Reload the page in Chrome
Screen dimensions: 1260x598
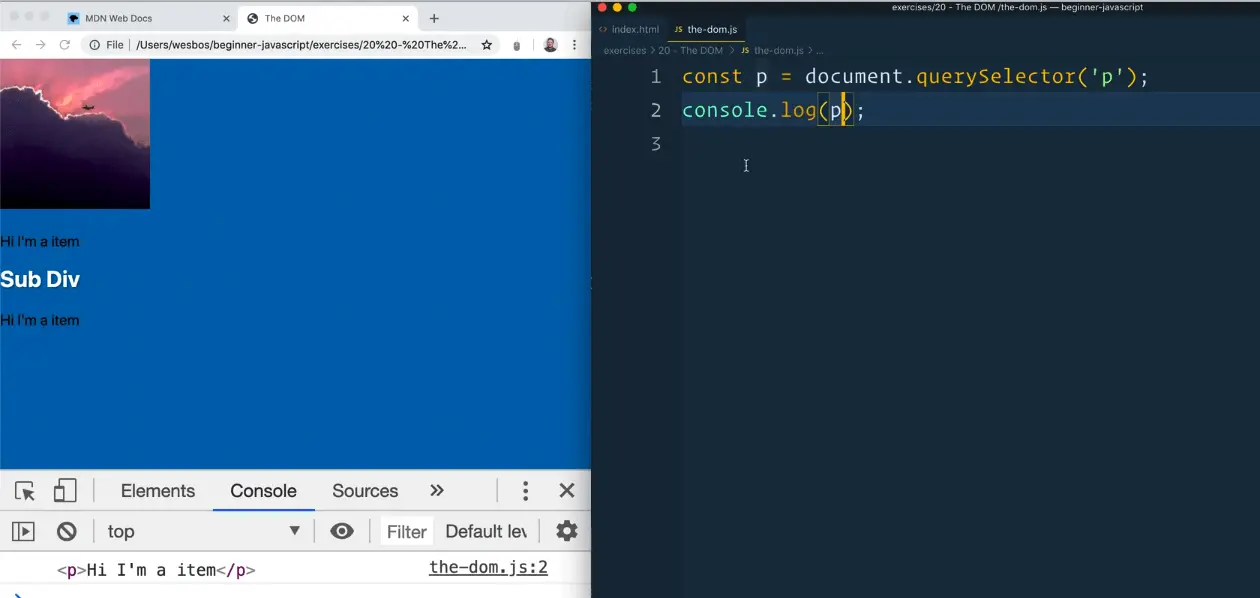[65, 45]
